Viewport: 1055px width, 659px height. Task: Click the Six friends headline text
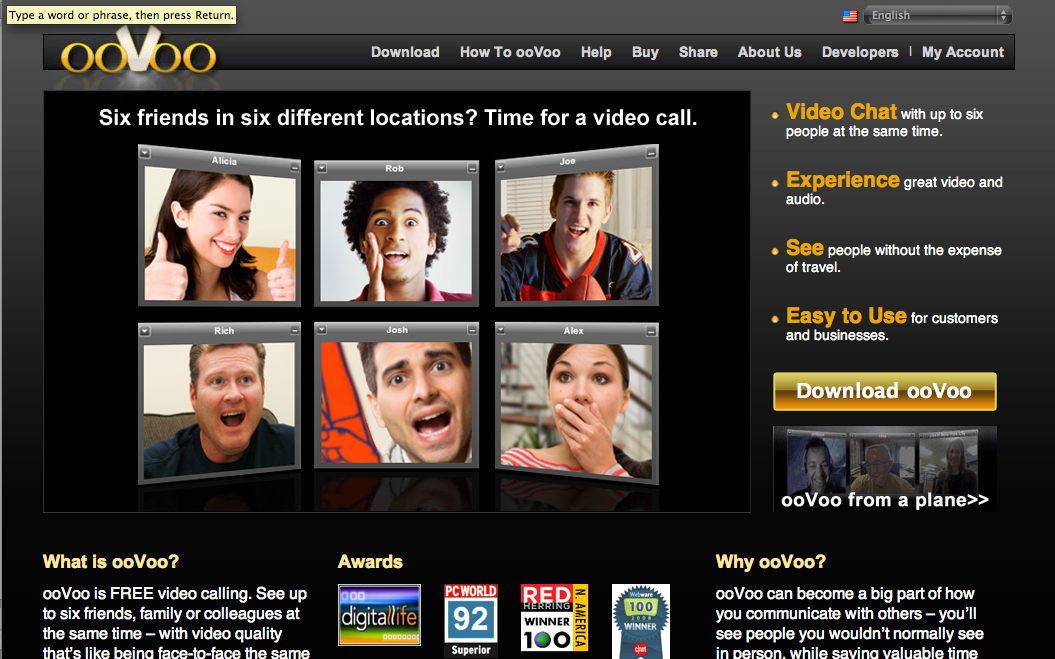pos(398,118)
